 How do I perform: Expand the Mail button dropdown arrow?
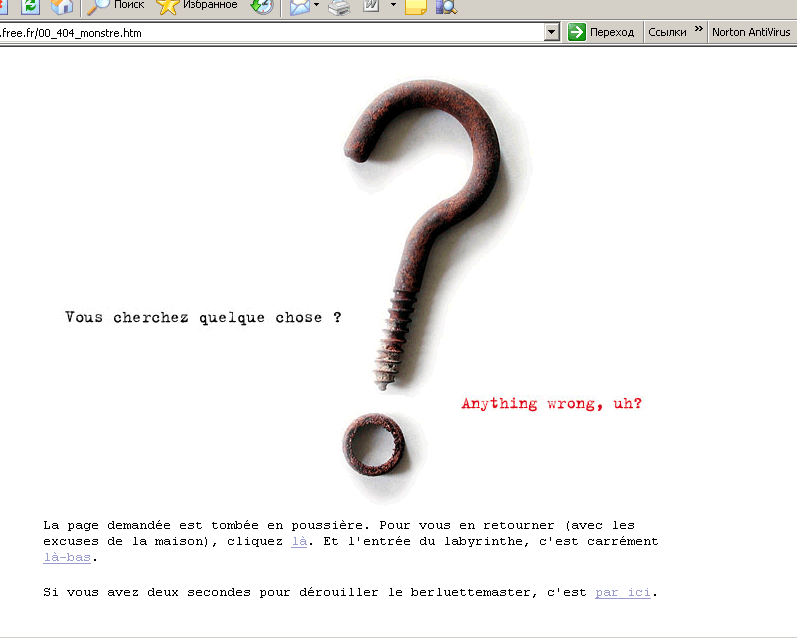click(x=317, y=6)
